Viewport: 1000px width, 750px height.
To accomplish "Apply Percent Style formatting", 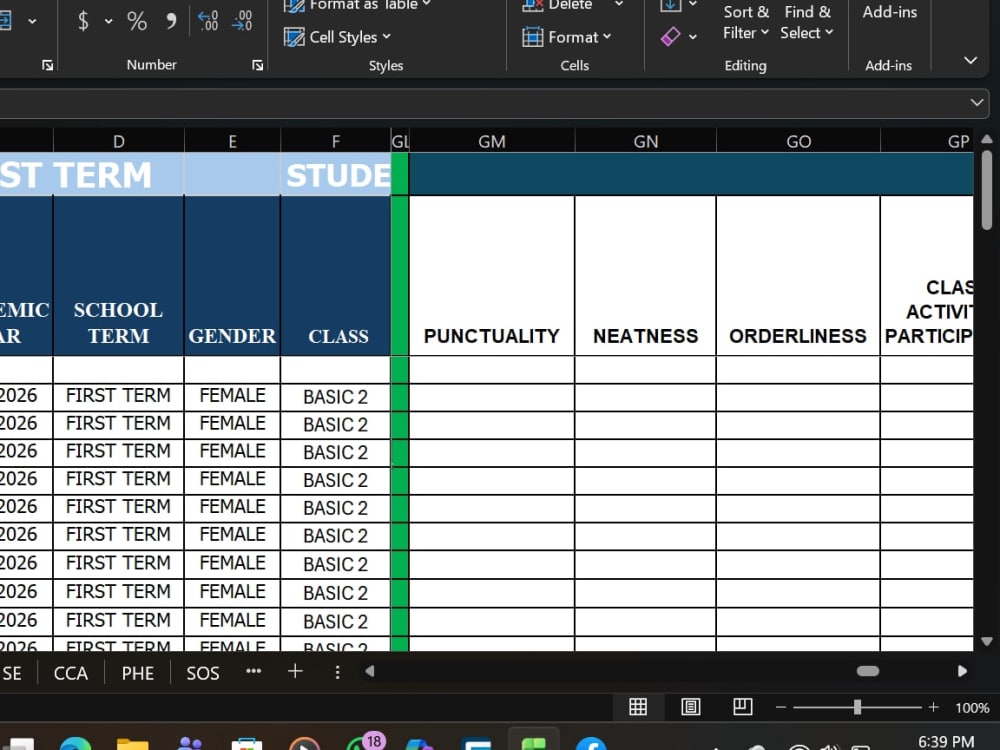I will pyautogui.click(x=136, y=21).
